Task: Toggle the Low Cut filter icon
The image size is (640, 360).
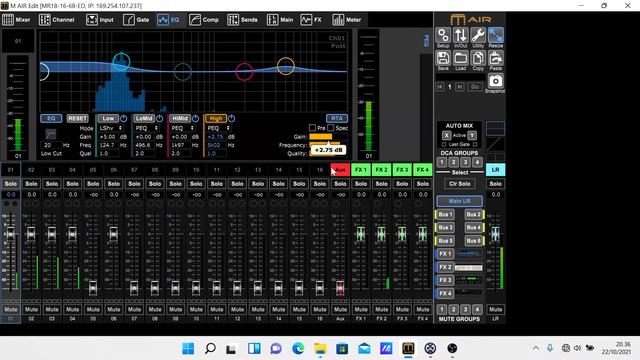Action: 51,134
